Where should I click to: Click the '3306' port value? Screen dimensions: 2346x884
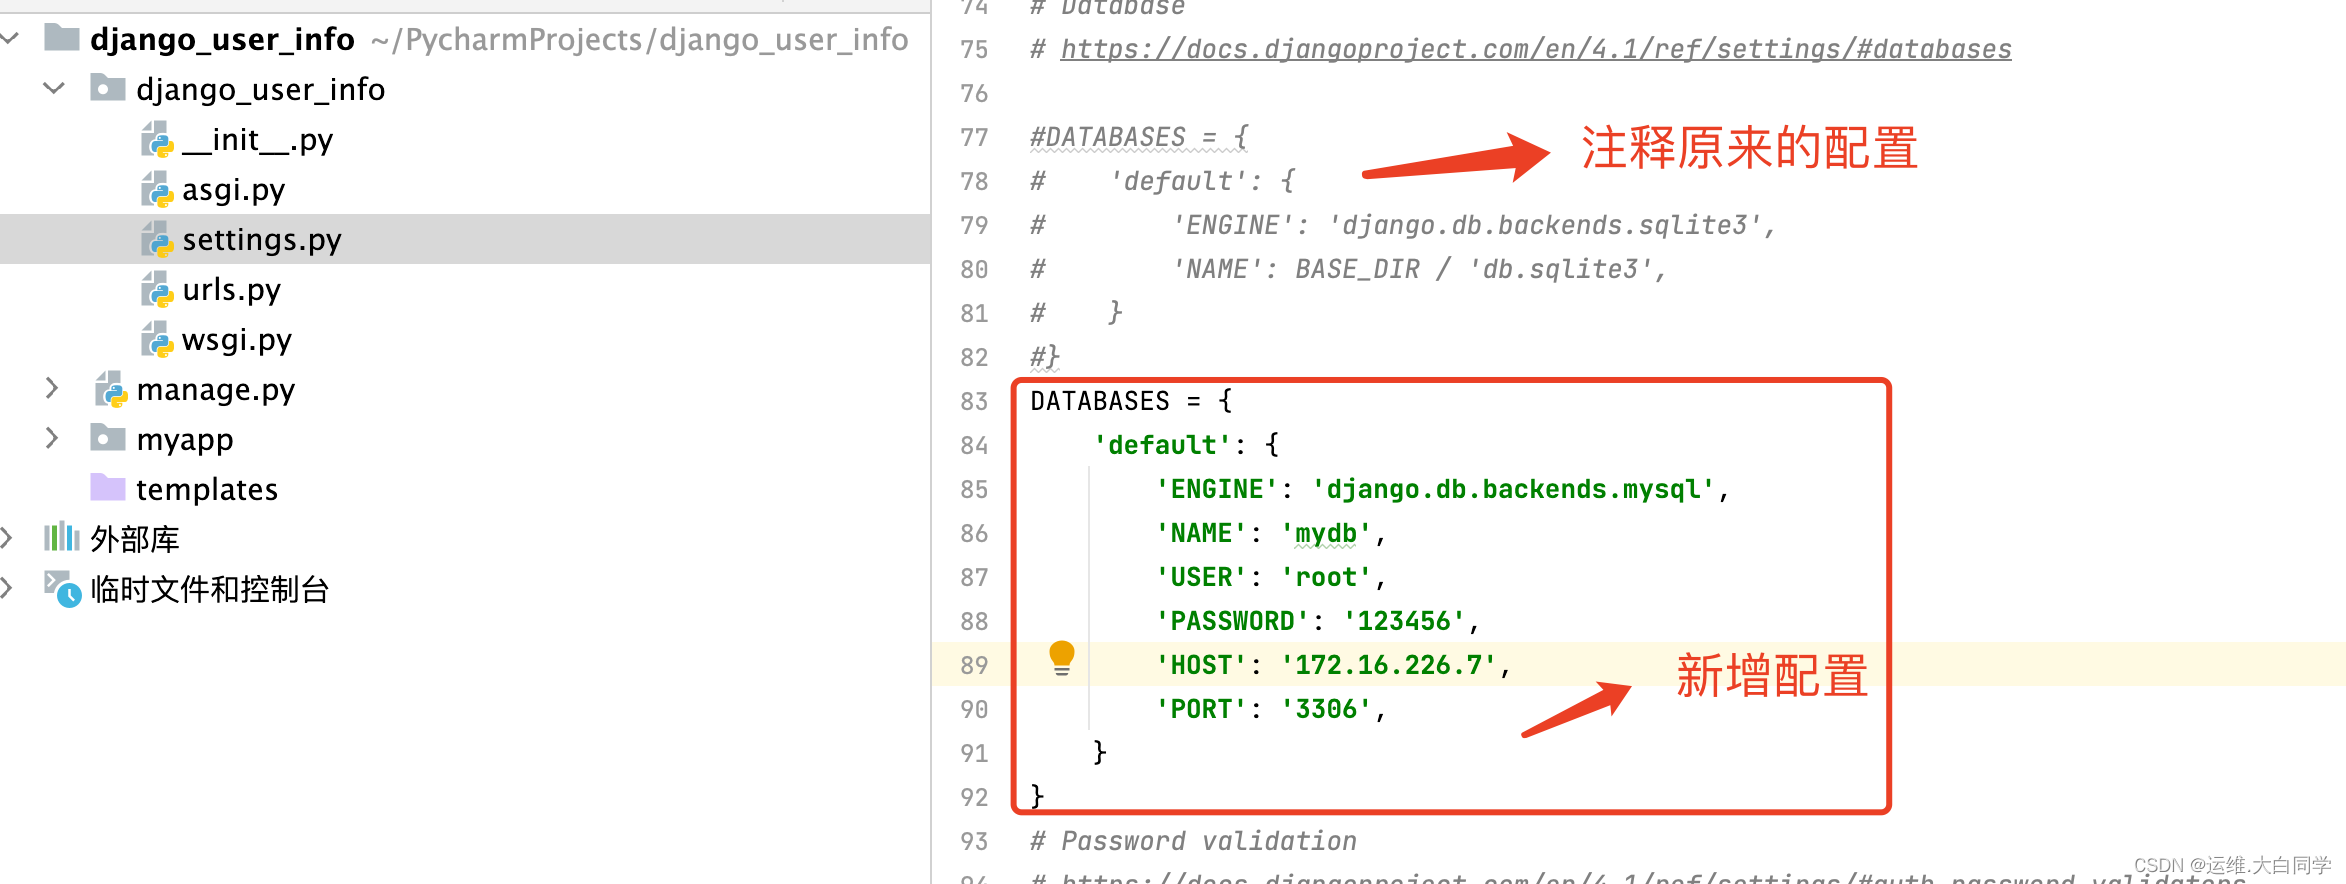pyautogui.click(x=1326, y=709)
